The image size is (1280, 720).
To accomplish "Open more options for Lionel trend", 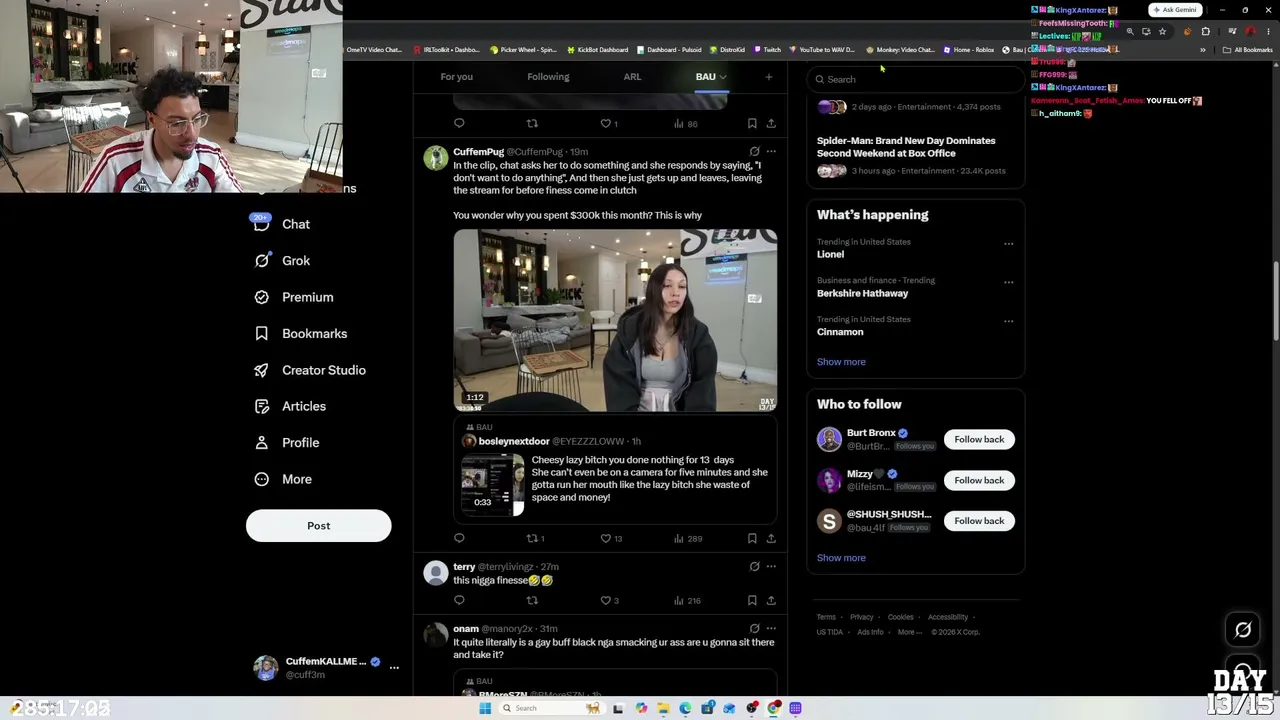I will coord(1008,243).
